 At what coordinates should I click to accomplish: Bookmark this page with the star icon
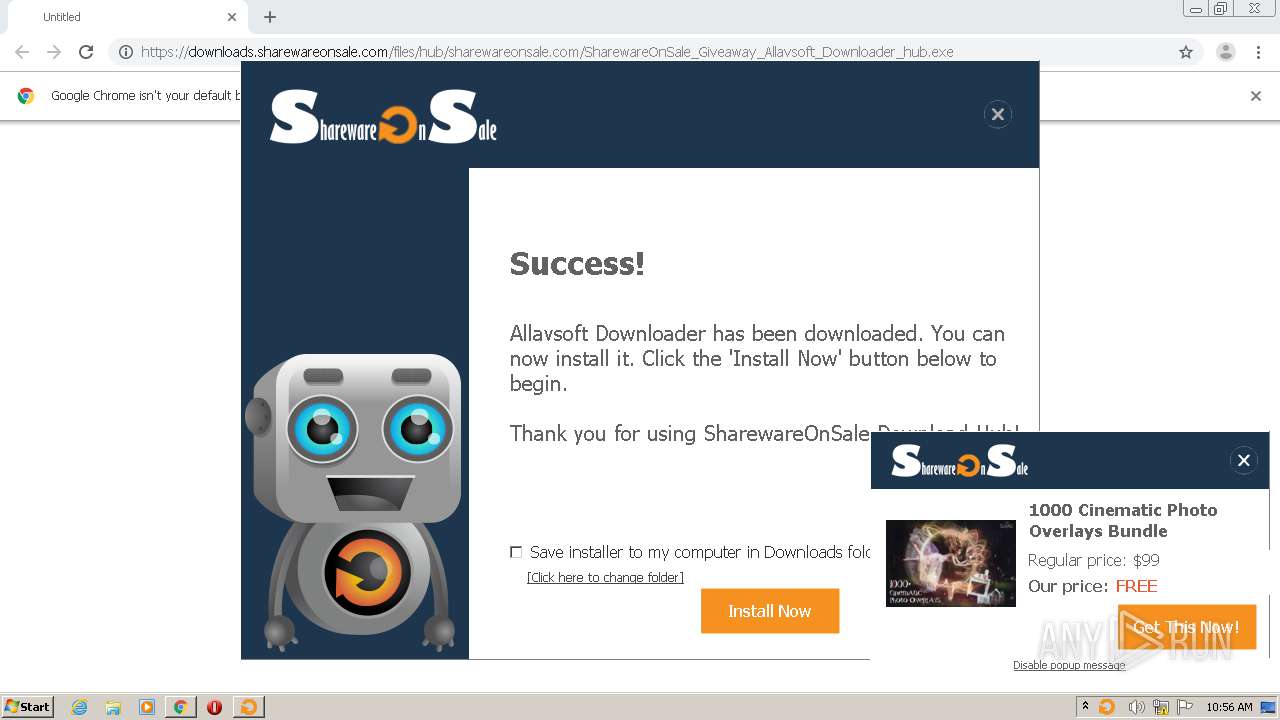[1186, 52]
